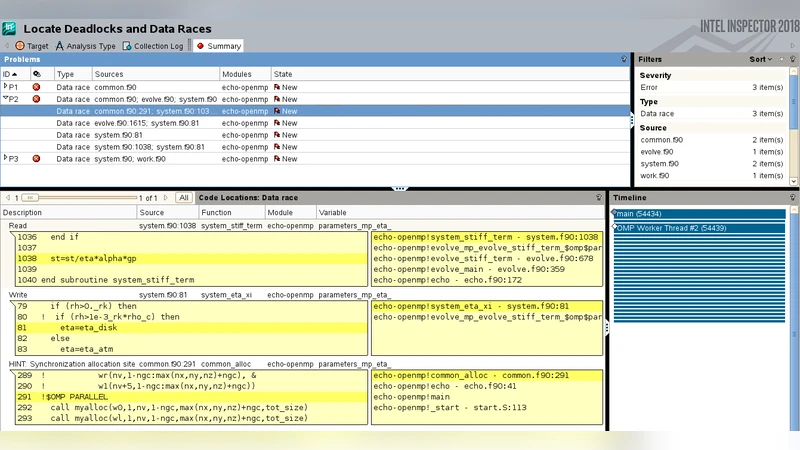Click stack frame evolve_main - evolve.f90:359
Screen dimensions: 800x450
(469, 269)
